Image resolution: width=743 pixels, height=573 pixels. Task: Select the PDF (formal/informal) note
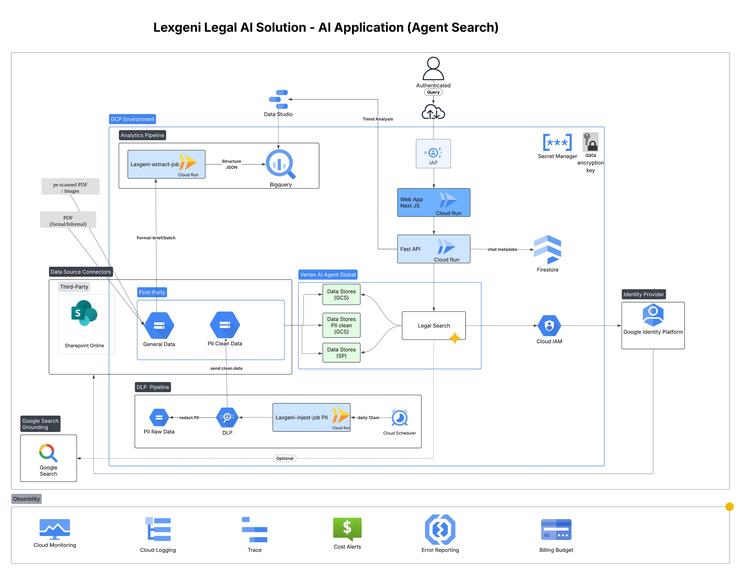68,220
